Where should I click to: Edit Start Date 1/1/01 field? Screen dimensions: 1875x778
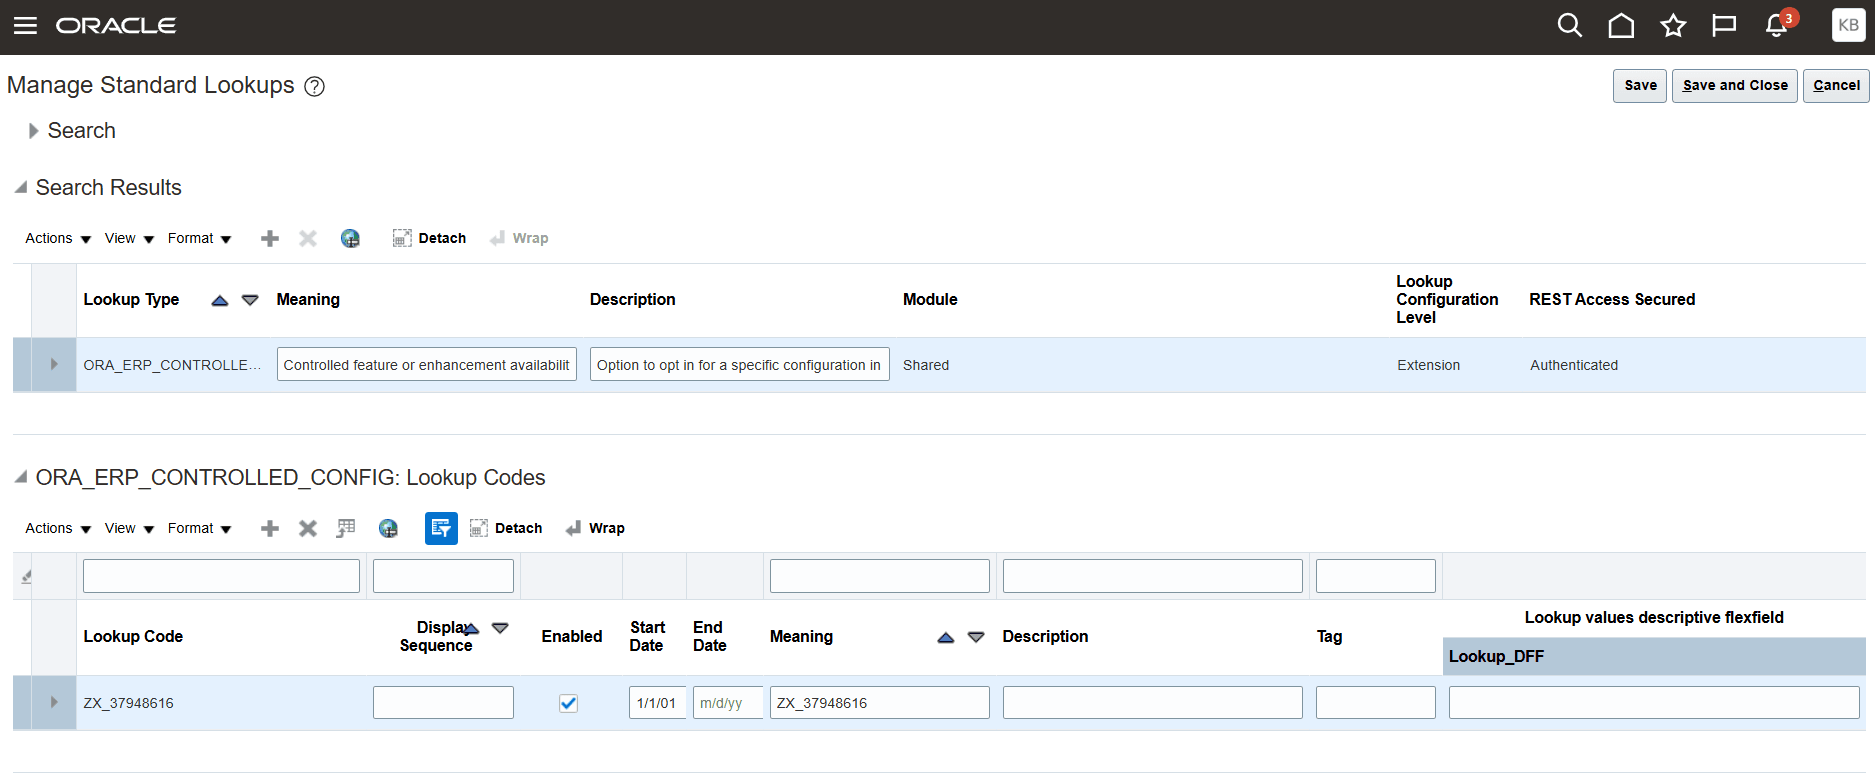pyautogui.click(x=657, y=702)
